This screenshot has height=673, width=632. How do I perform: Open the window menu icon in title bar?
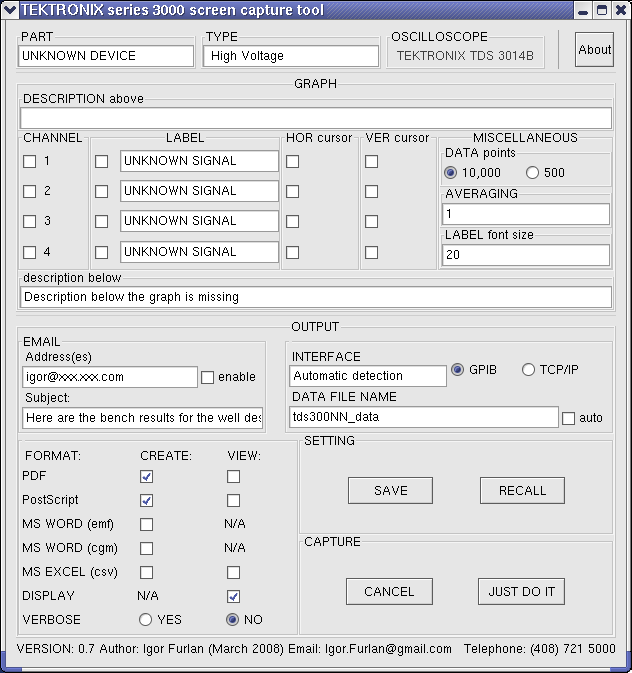pos(11,10)
